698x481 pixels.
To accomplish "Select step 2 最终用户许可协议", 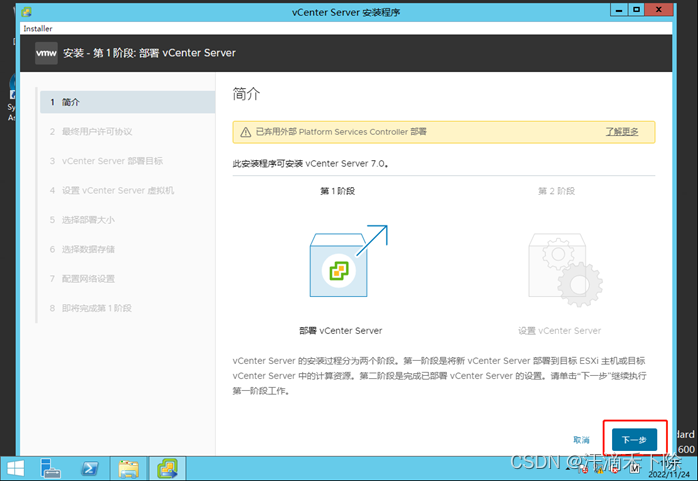I will pos(91,132).
